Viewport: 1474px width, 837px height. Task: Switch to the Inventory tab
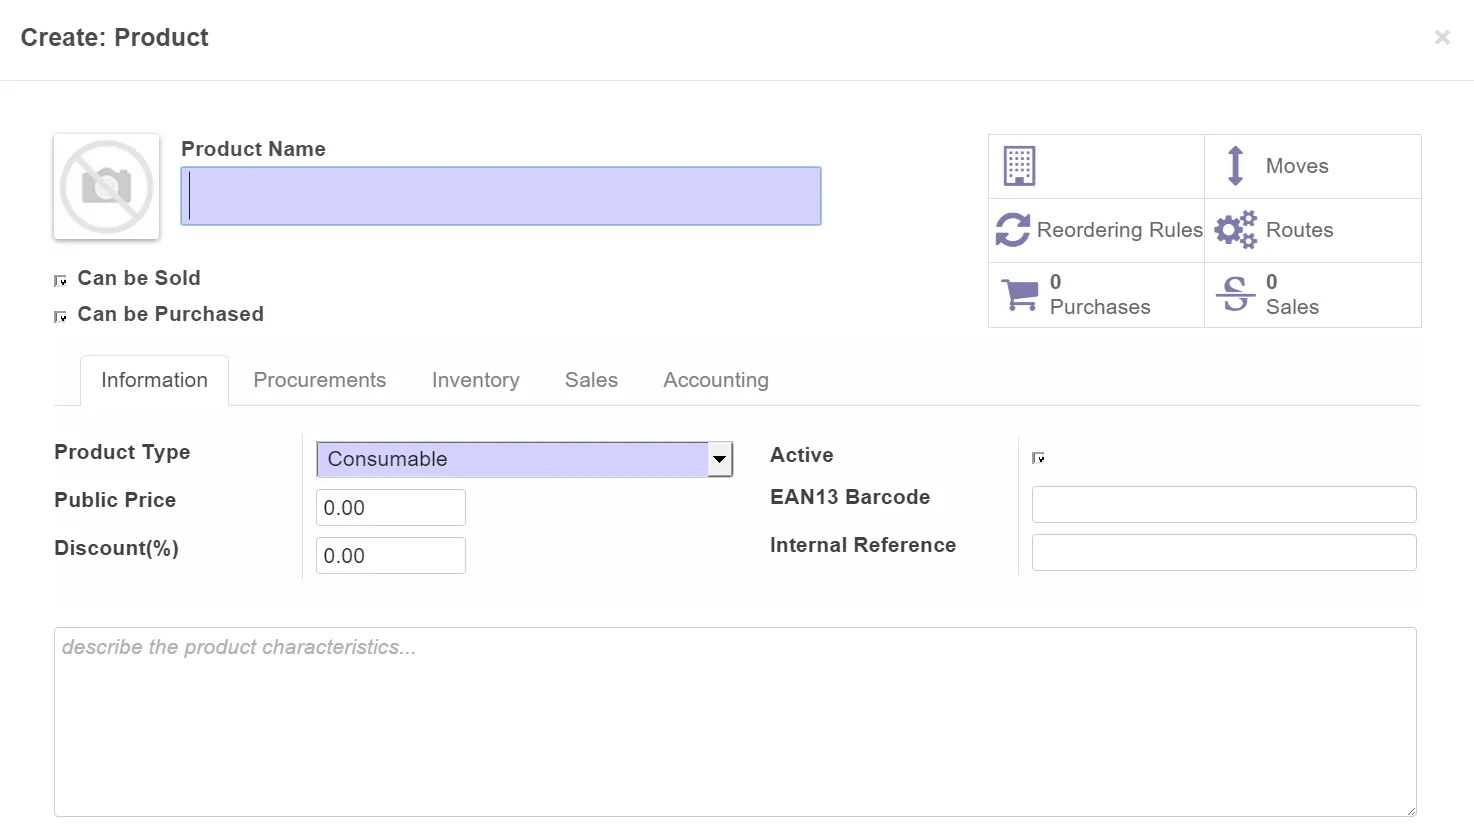475,380
